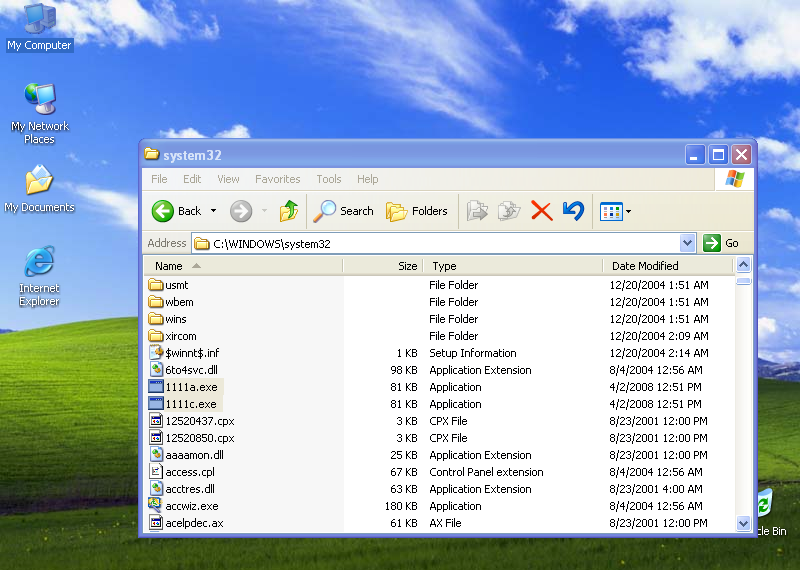Viewport: 800px width, 570px height.
Task: Click the '98 KB' size cell
Action: 404,370
